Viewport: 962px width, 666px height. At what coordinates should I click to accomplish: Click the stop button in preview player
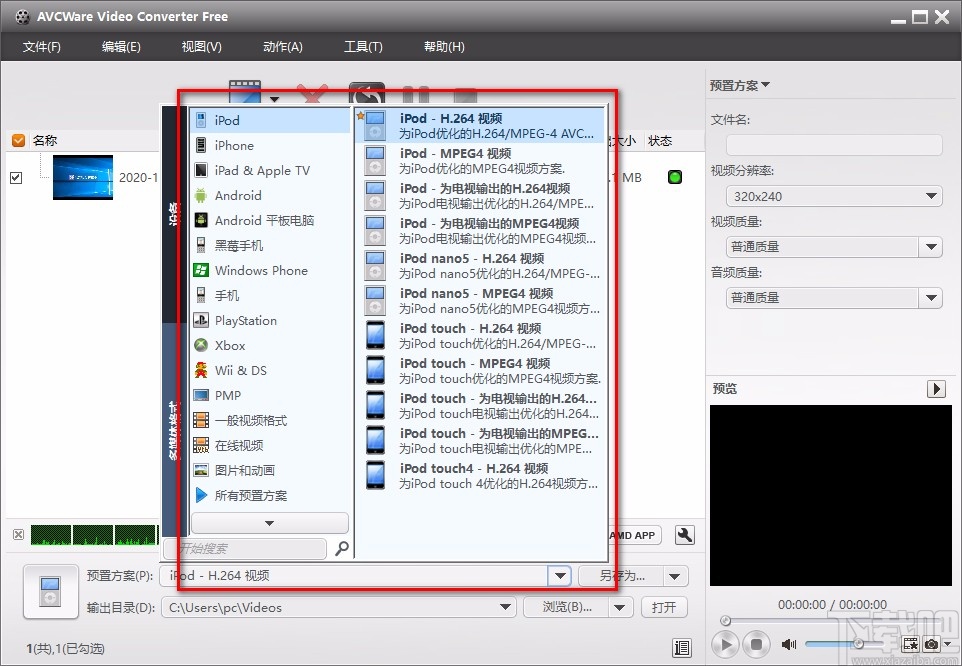[x=756, y=645]
